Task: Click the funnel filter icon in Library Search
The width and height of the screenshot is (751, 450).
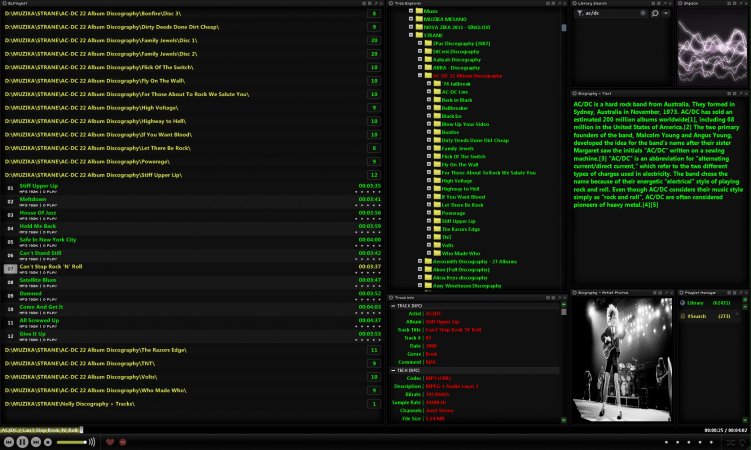Action: pos(580,13)
